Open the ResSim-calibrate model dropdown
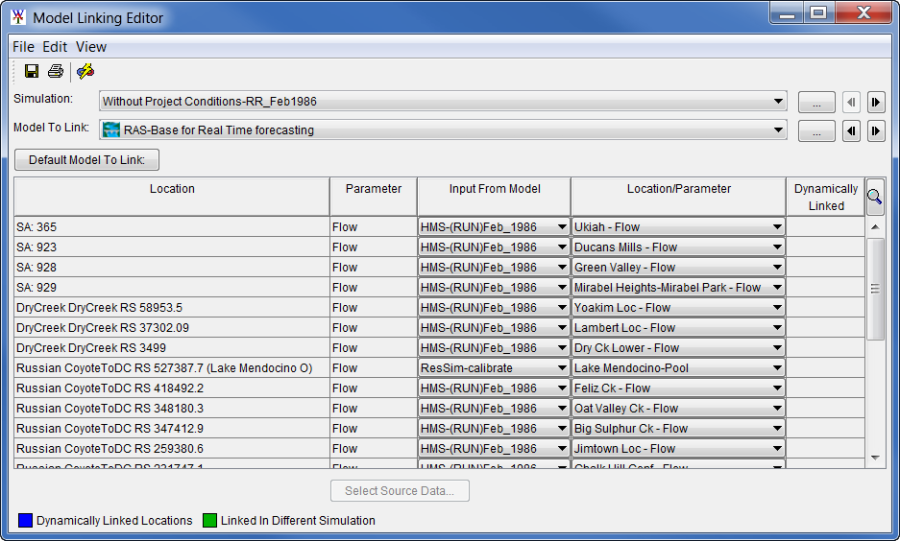This screenshot has width=900, height=541. pos(494,368)
